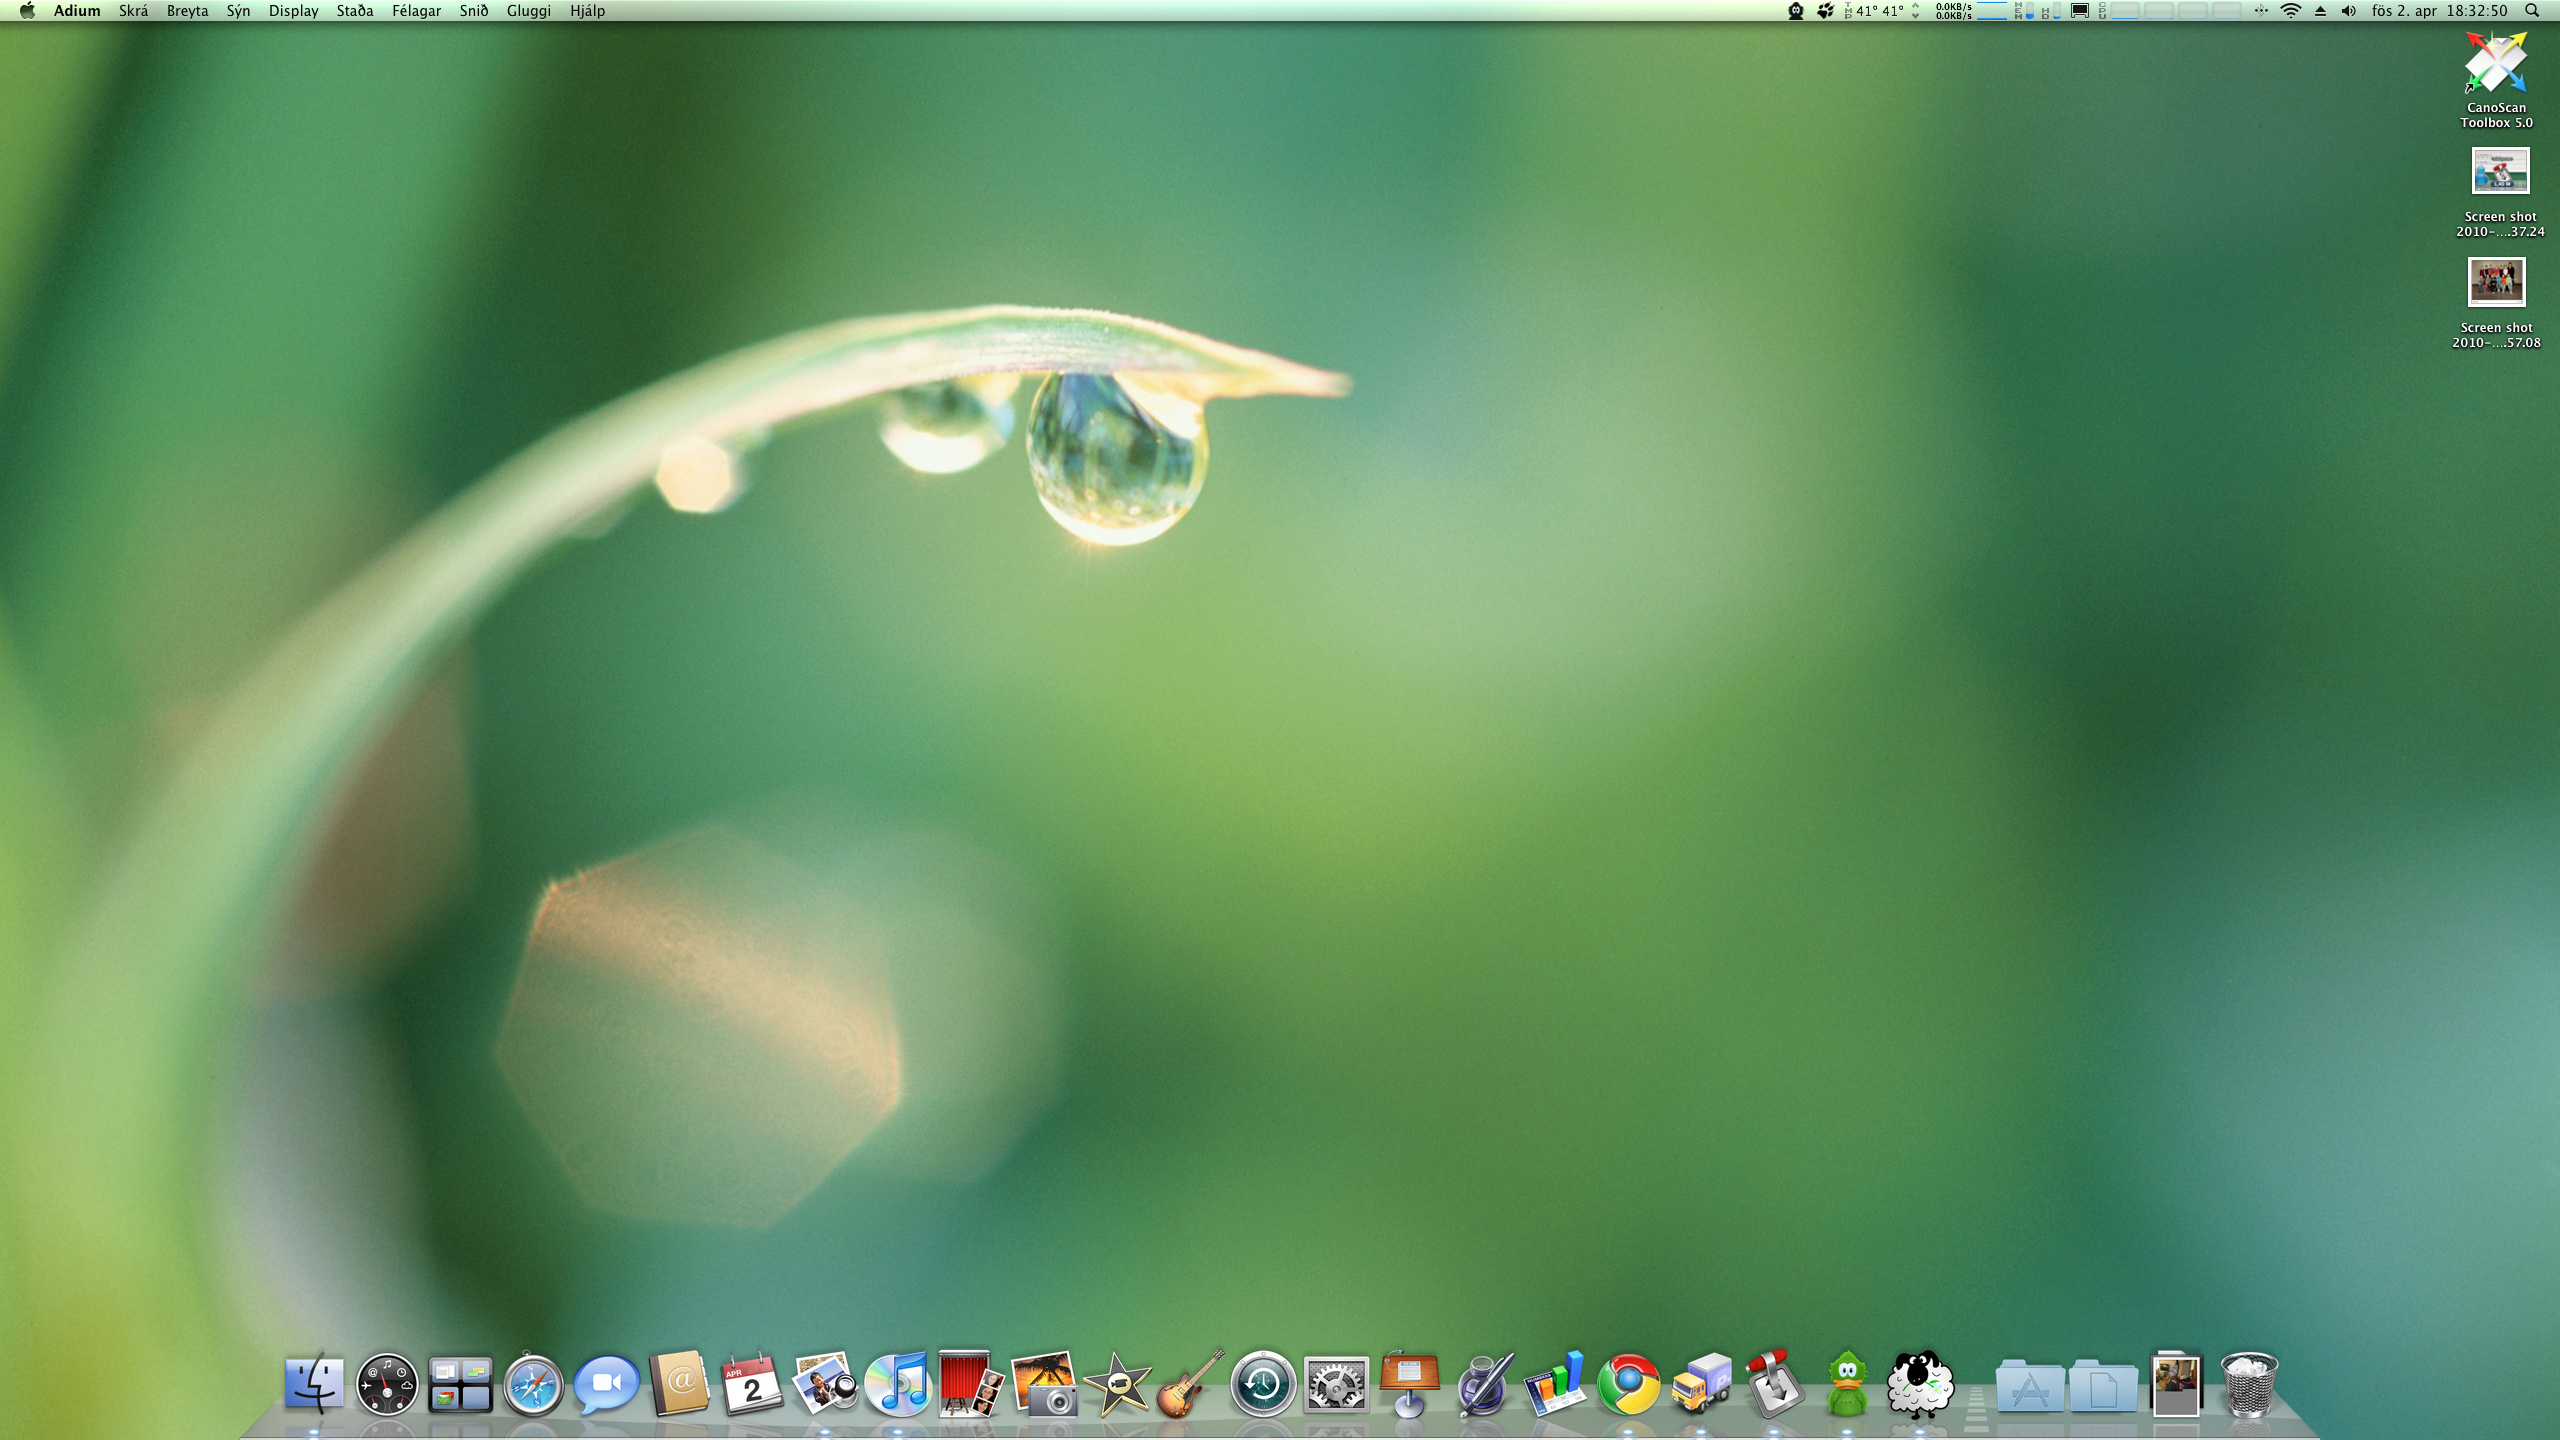Open Spotlight search

2531,11
